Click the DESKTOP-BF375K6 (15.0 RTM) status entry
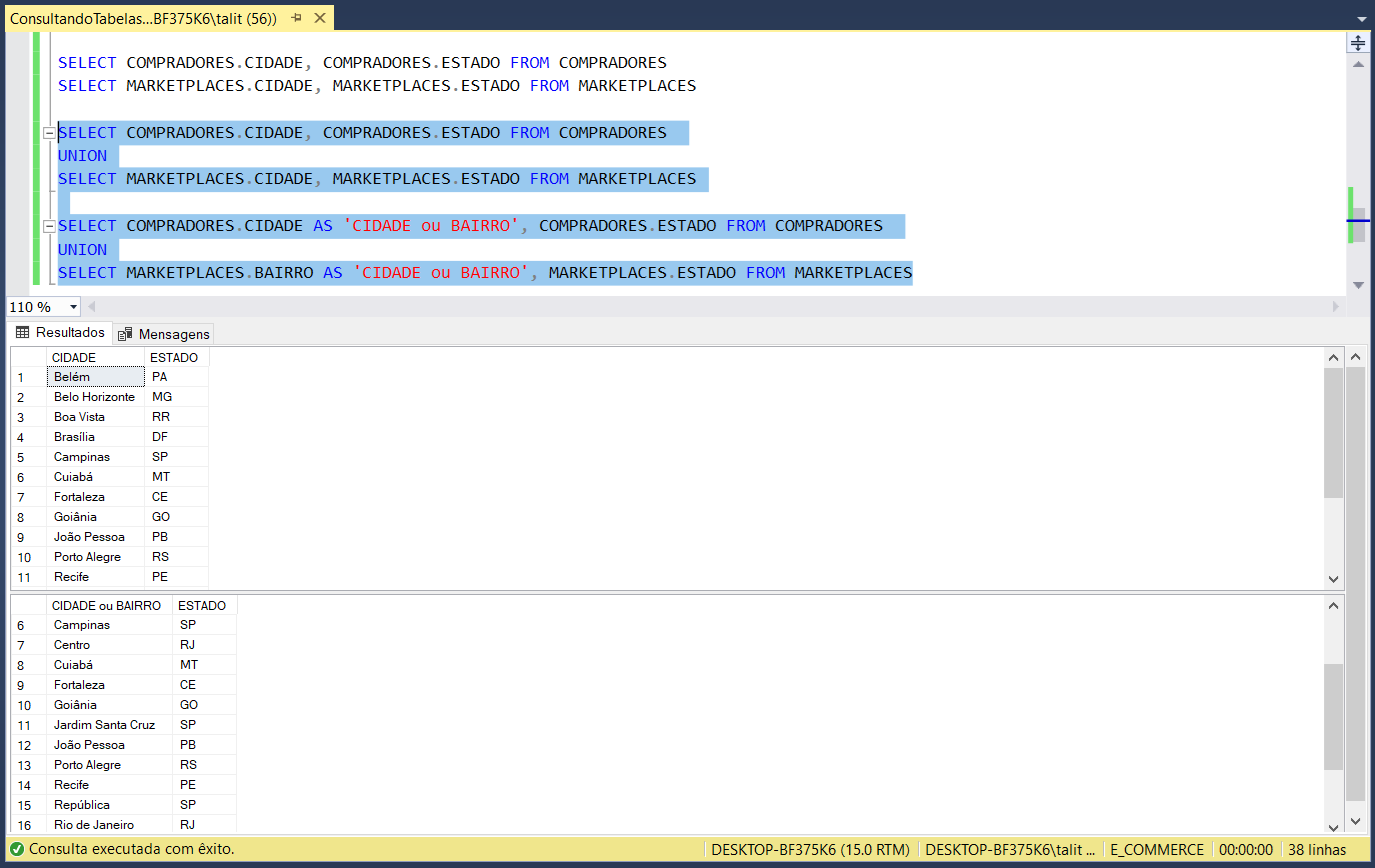The height and width of the screenshot is (868, 1375). (x=810, y=849)
